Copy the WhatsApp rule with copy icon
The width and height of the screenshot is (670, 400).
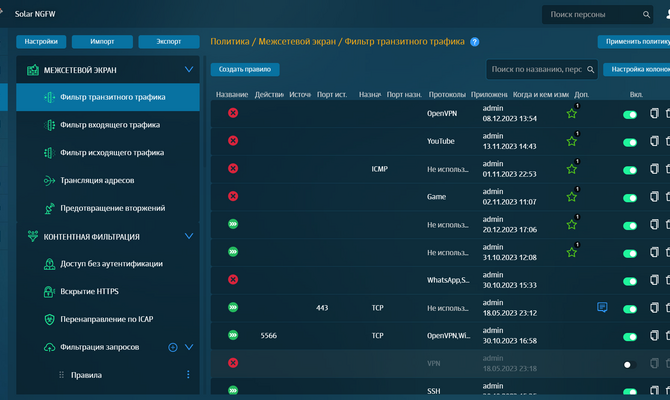click(x=654, y=280)
